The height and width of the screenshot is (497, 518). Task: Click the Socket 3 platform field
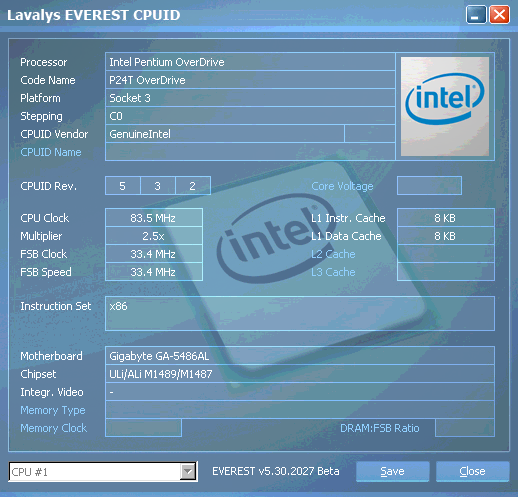coord(250,98)
